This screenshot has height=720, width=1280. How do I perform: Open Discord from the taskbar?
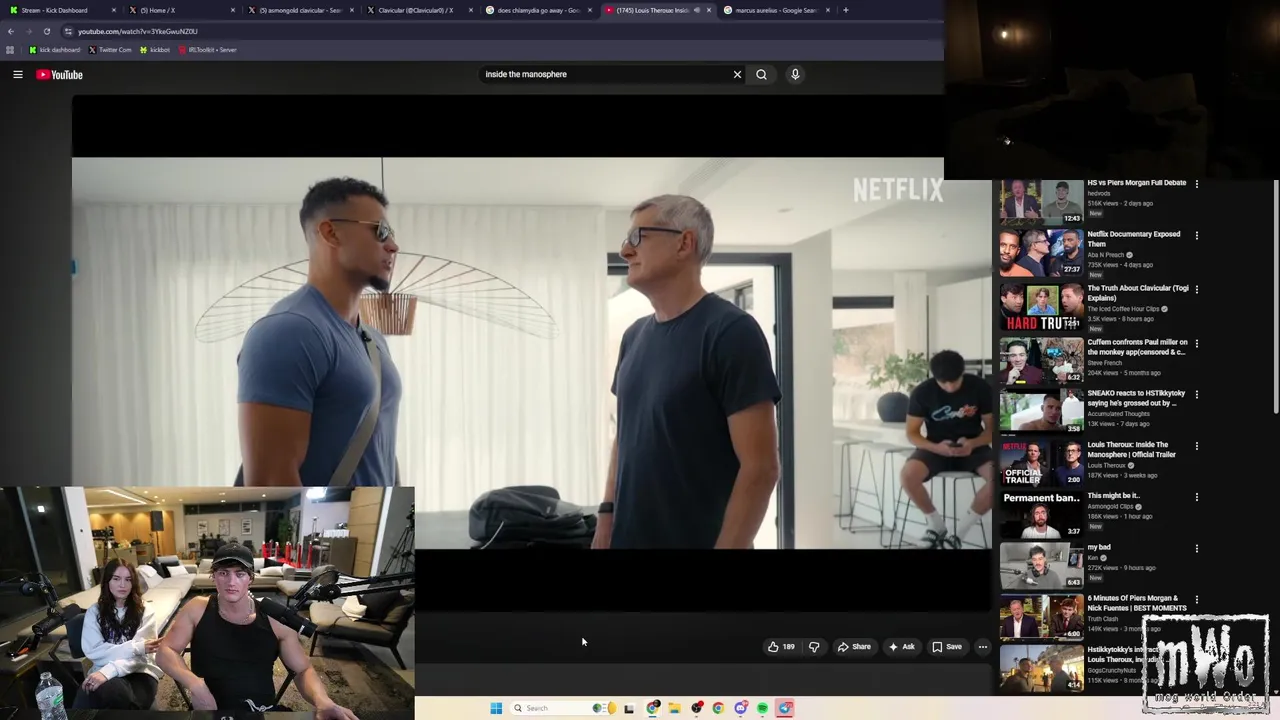click(x=740, y=708)
